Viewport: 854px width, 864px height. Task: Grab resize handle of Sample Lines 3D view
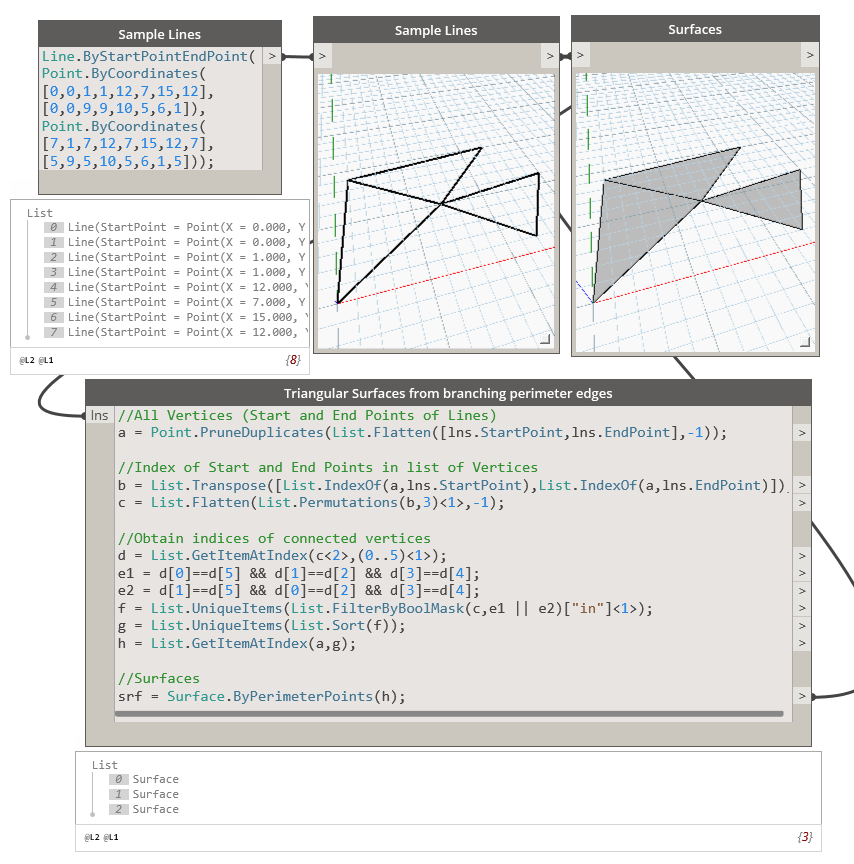[545, 341]
